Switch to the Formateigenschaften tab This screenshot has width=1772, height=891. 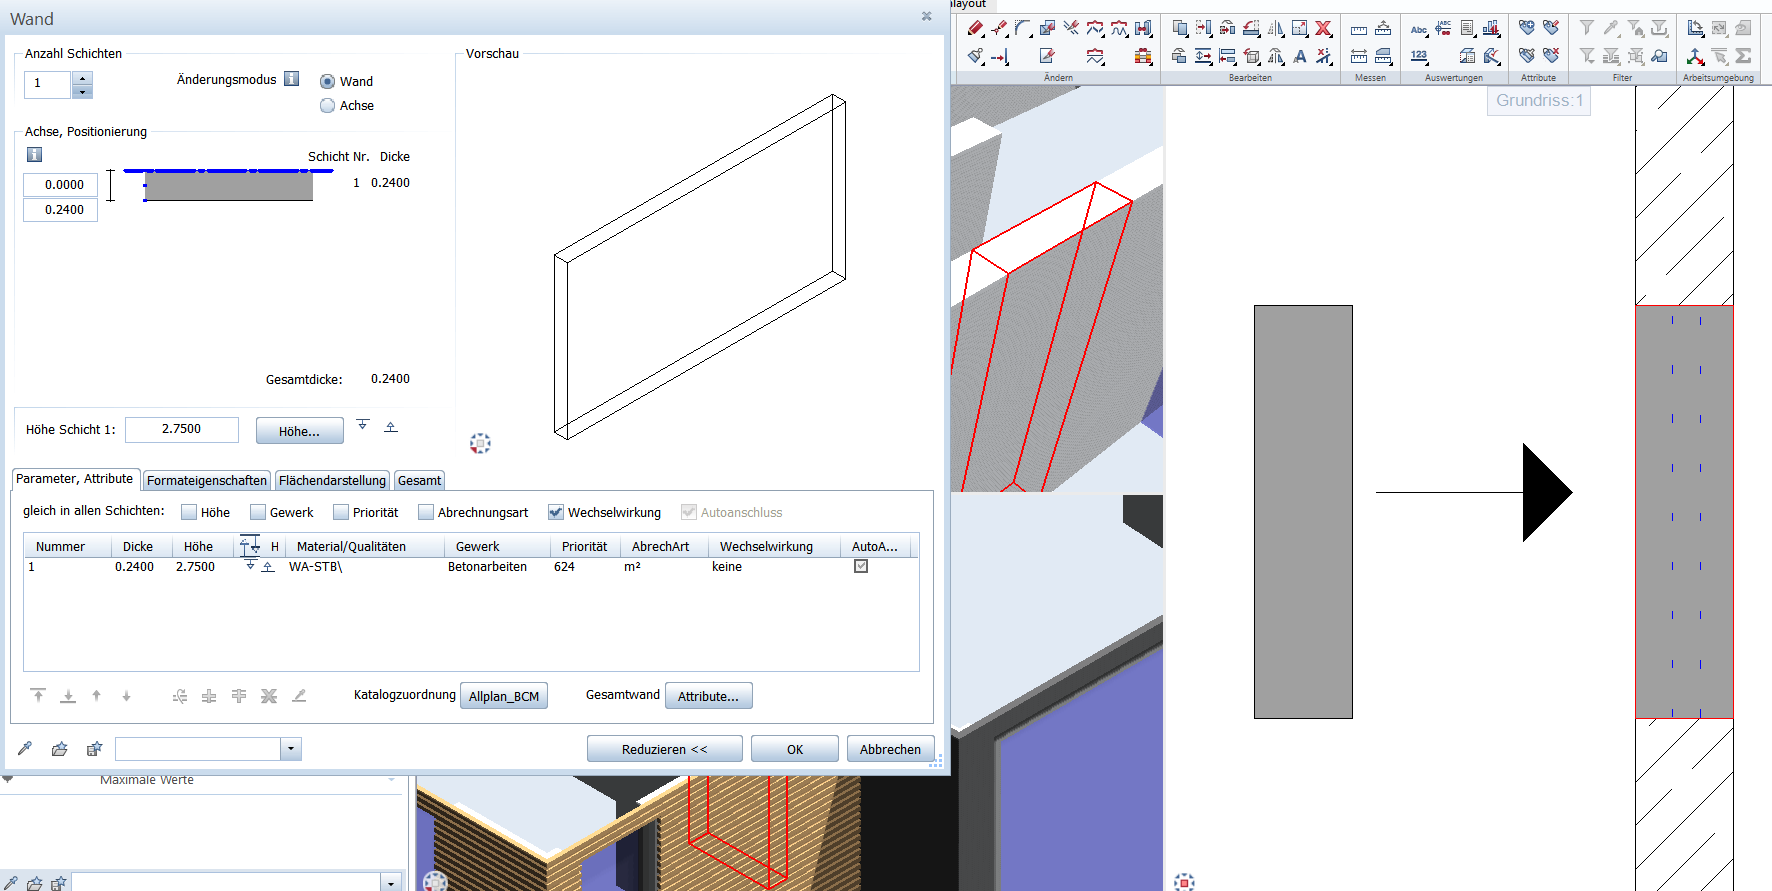click(x=207, y=481)
